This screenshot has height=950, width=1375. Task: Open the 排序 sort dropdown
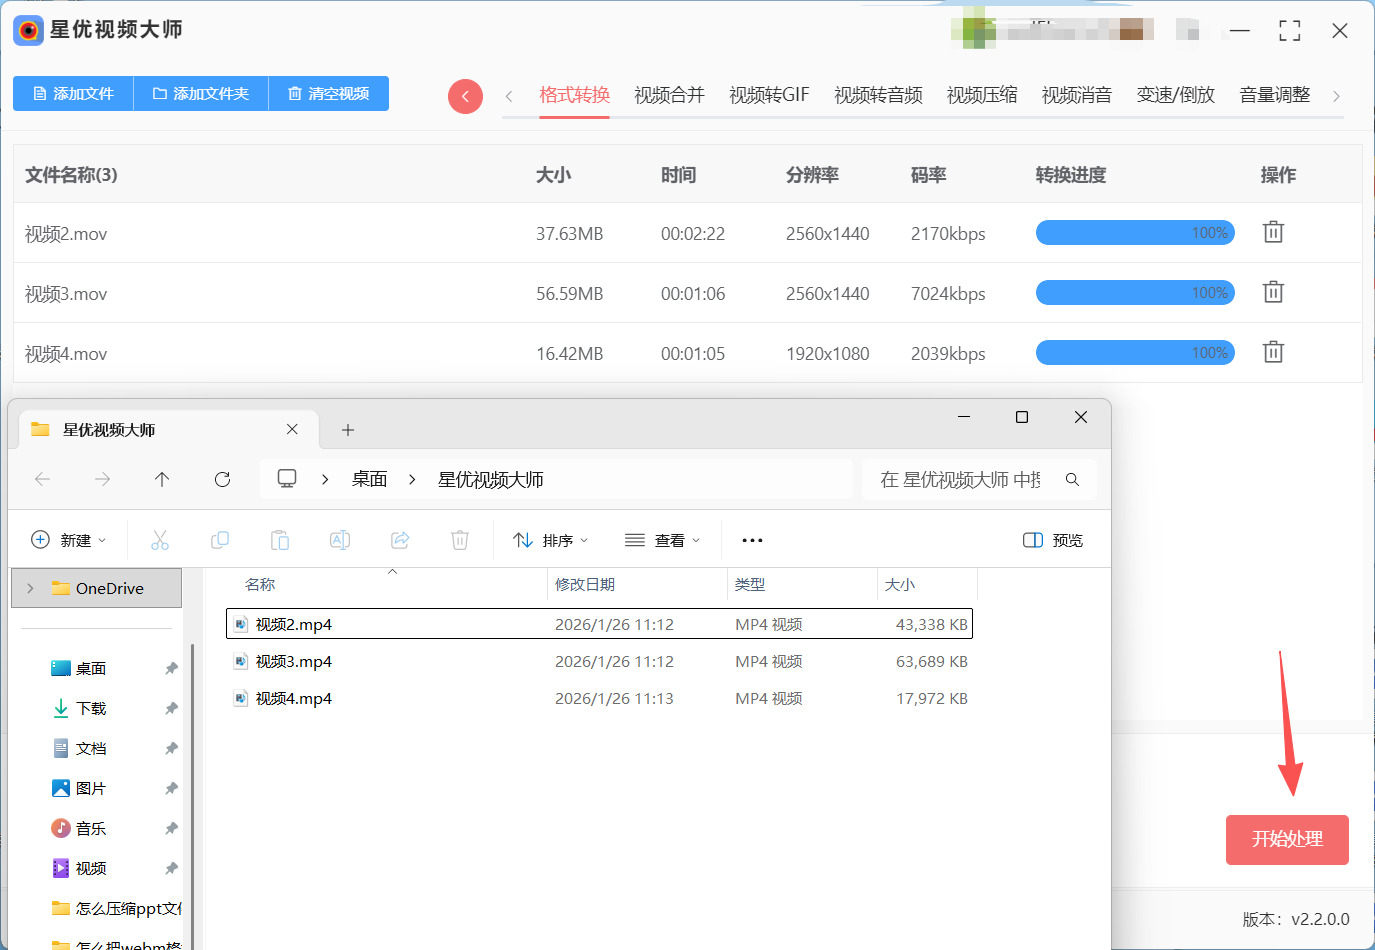(551, 540)
